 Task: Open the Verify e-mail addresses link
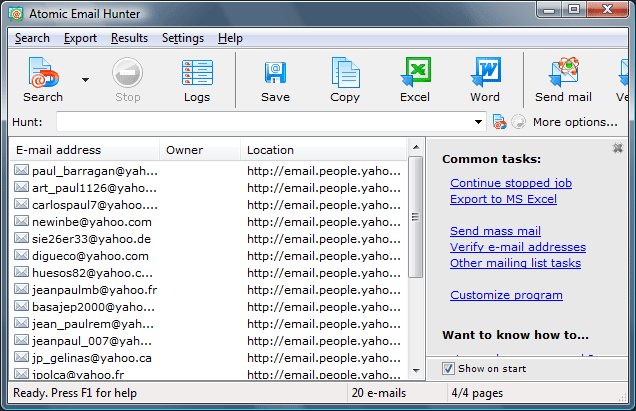click(518, 247)
